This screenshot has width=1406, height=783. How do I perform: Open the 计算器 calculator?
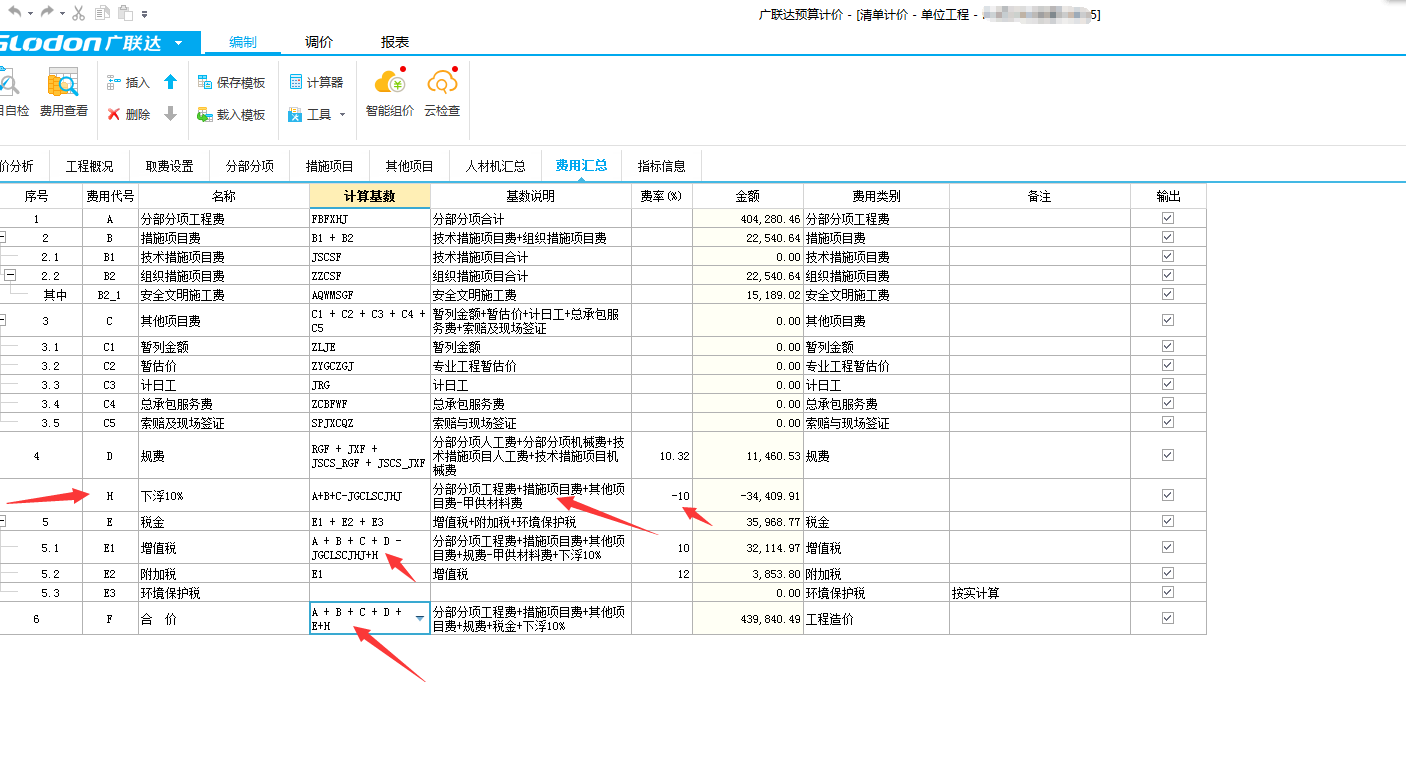click(x=316, y=83)
